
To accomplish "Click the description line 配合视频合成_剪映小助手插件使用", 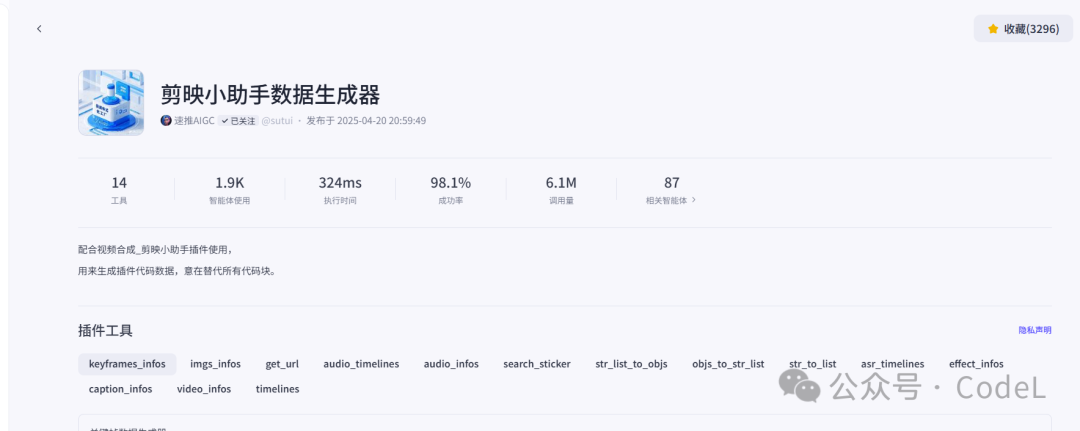I will click(156, 249).
